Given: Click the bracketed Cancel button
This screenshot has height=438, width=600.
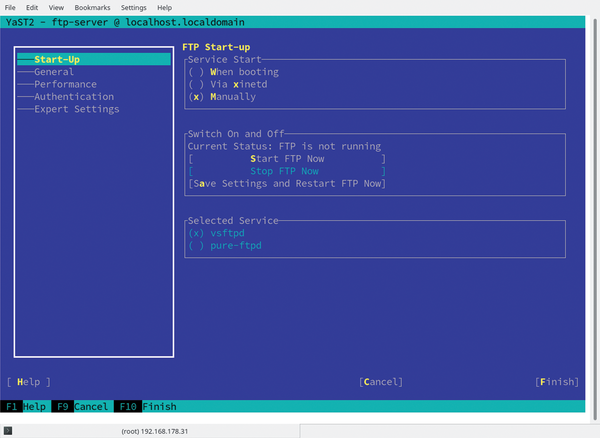Looking at the screenshot, I should (381, 382).
